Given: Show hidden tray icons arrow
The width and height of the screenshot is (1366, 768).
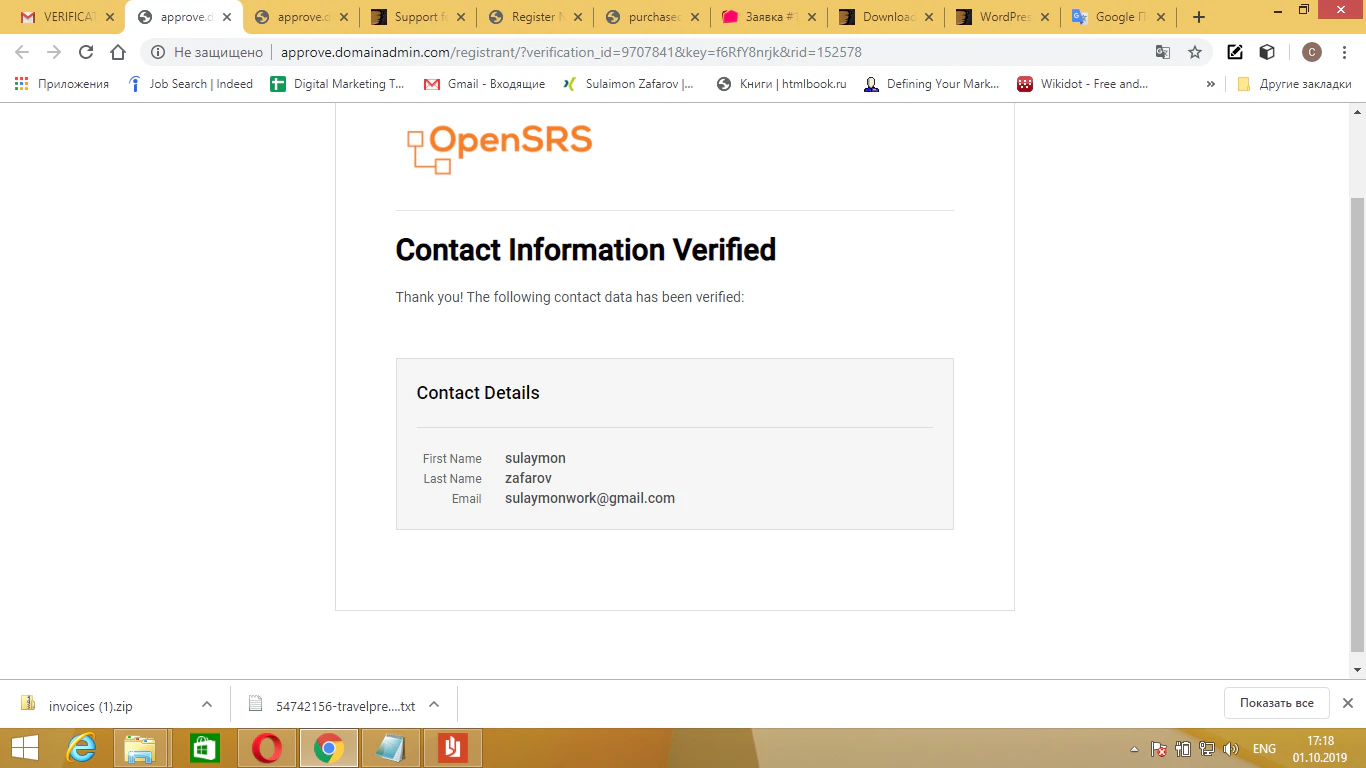Looking at the screenshot, I should (x=1134, y=749).
